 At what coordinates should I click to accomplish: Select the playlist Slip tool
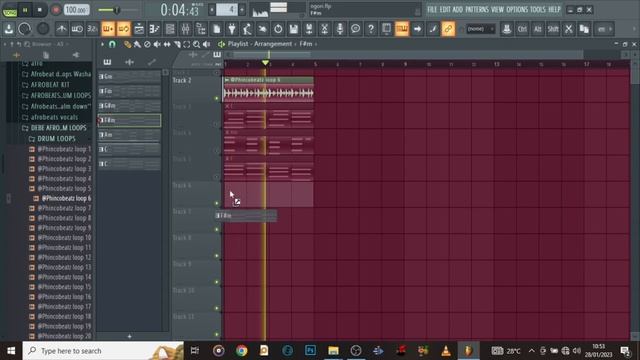click(x=167, y=44)
